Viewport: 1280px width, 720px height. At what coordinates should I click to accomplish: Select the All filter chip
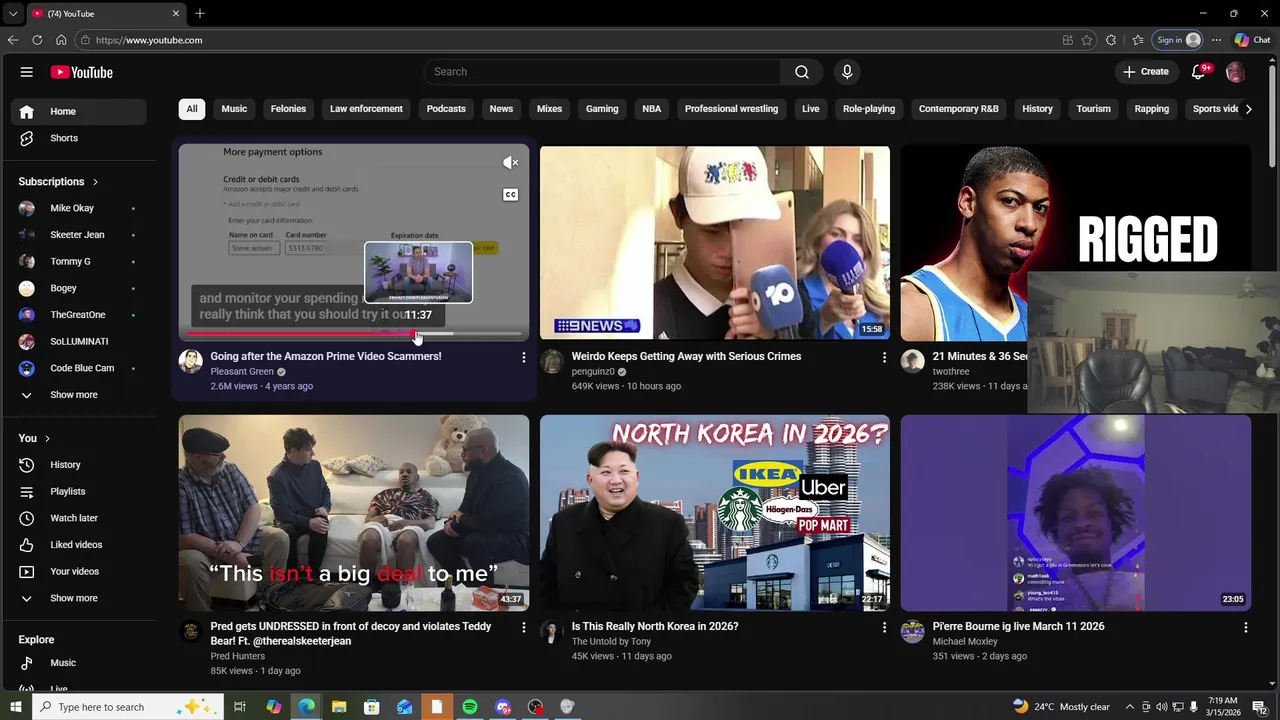click(x=192, y=109)
